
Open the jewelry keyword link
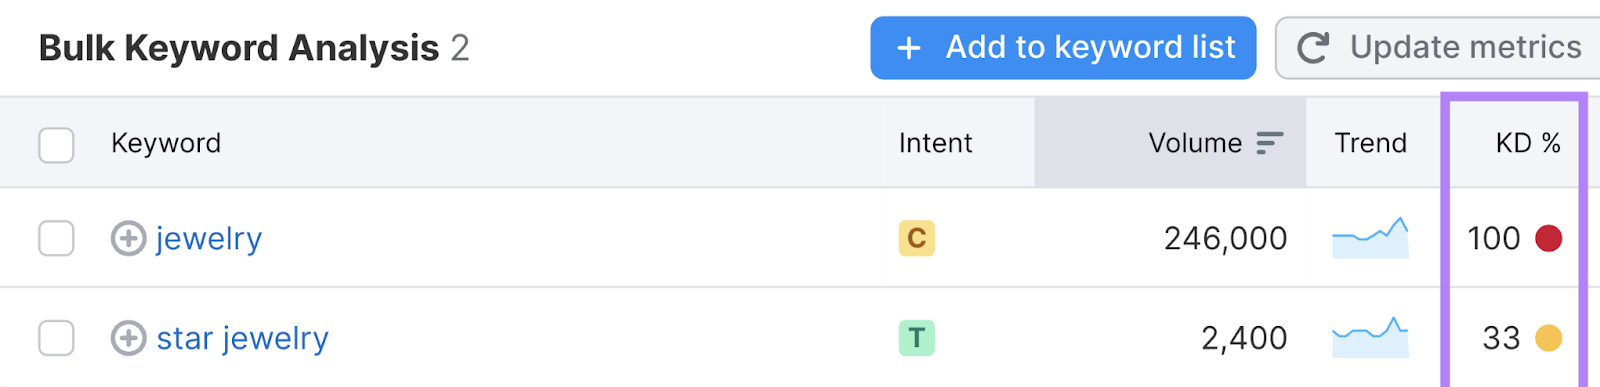(209, 238)
